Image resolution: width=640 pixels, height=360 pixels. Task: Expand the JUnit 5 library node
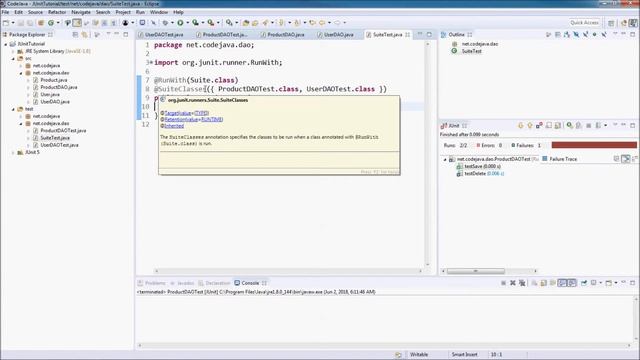pos(13,152)
